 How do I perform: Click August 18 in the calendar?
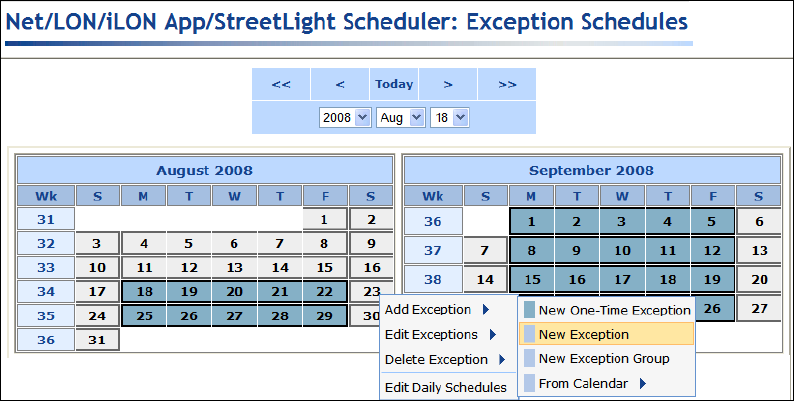coord(144,292)
